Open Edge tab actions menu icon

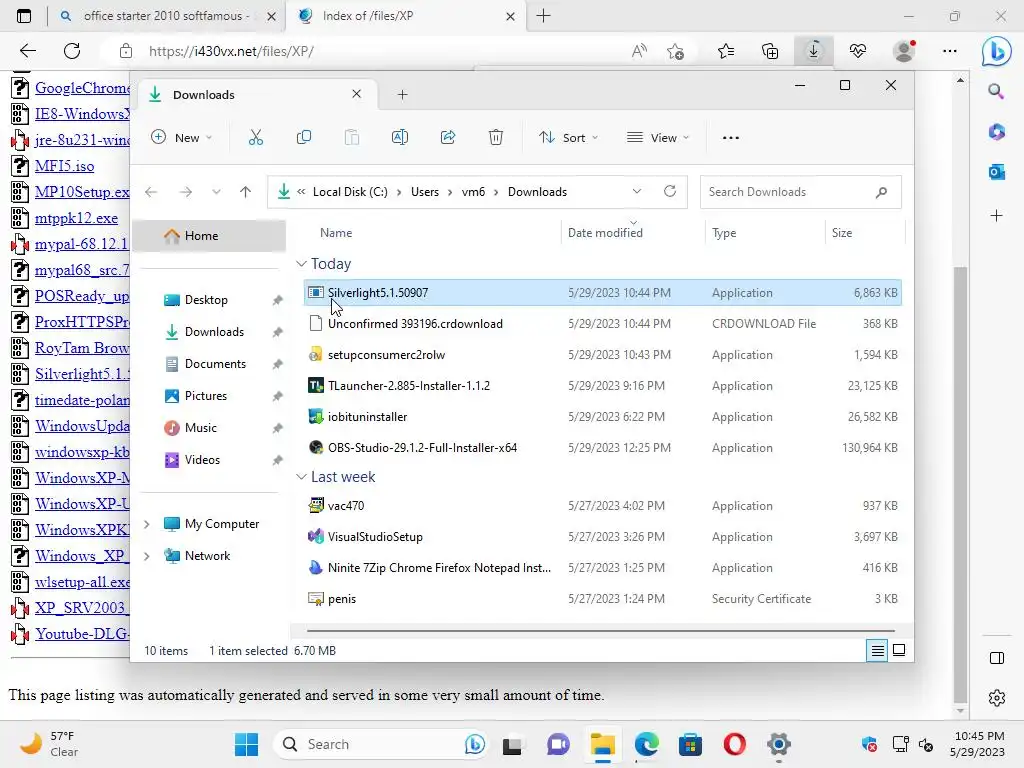click(24, 16)
